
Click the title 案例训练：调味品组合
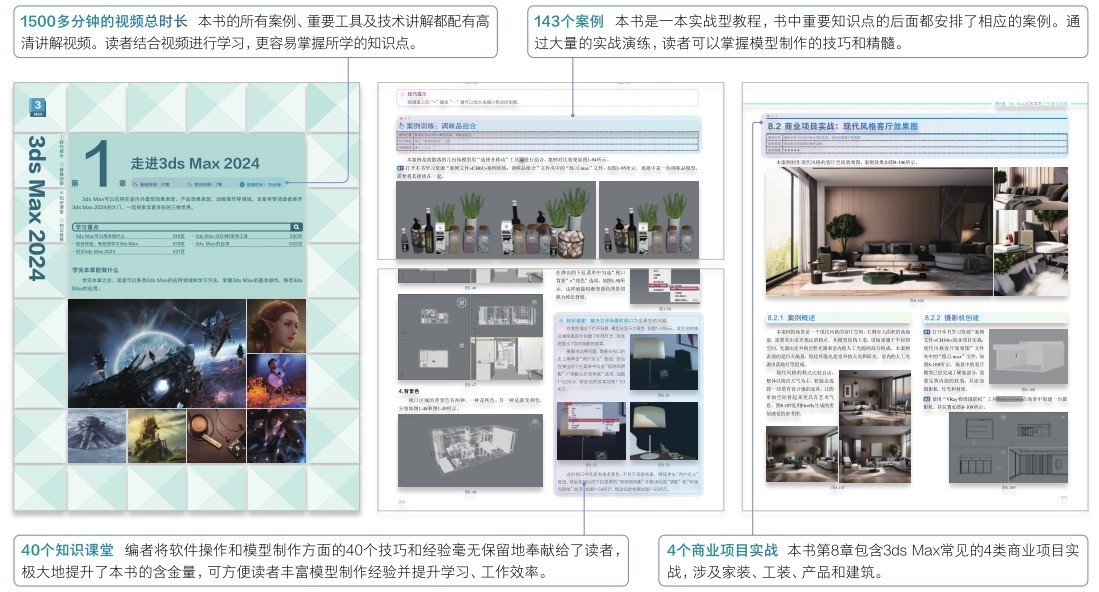point(441,126)
